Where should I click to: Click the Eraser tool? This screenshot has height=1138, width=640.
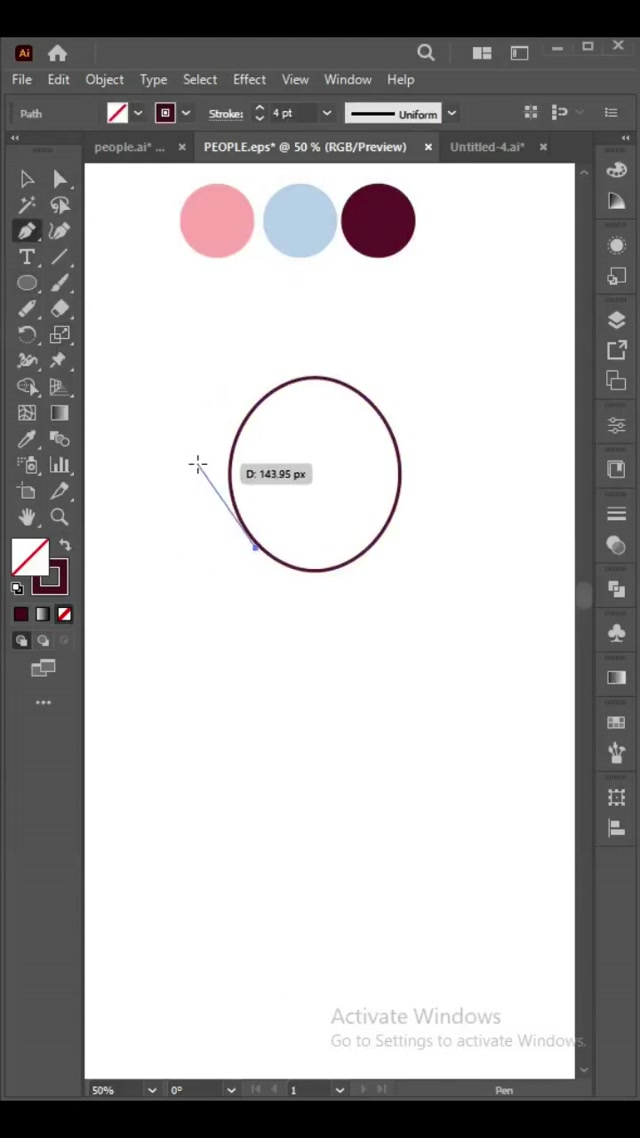pos(60,309)
